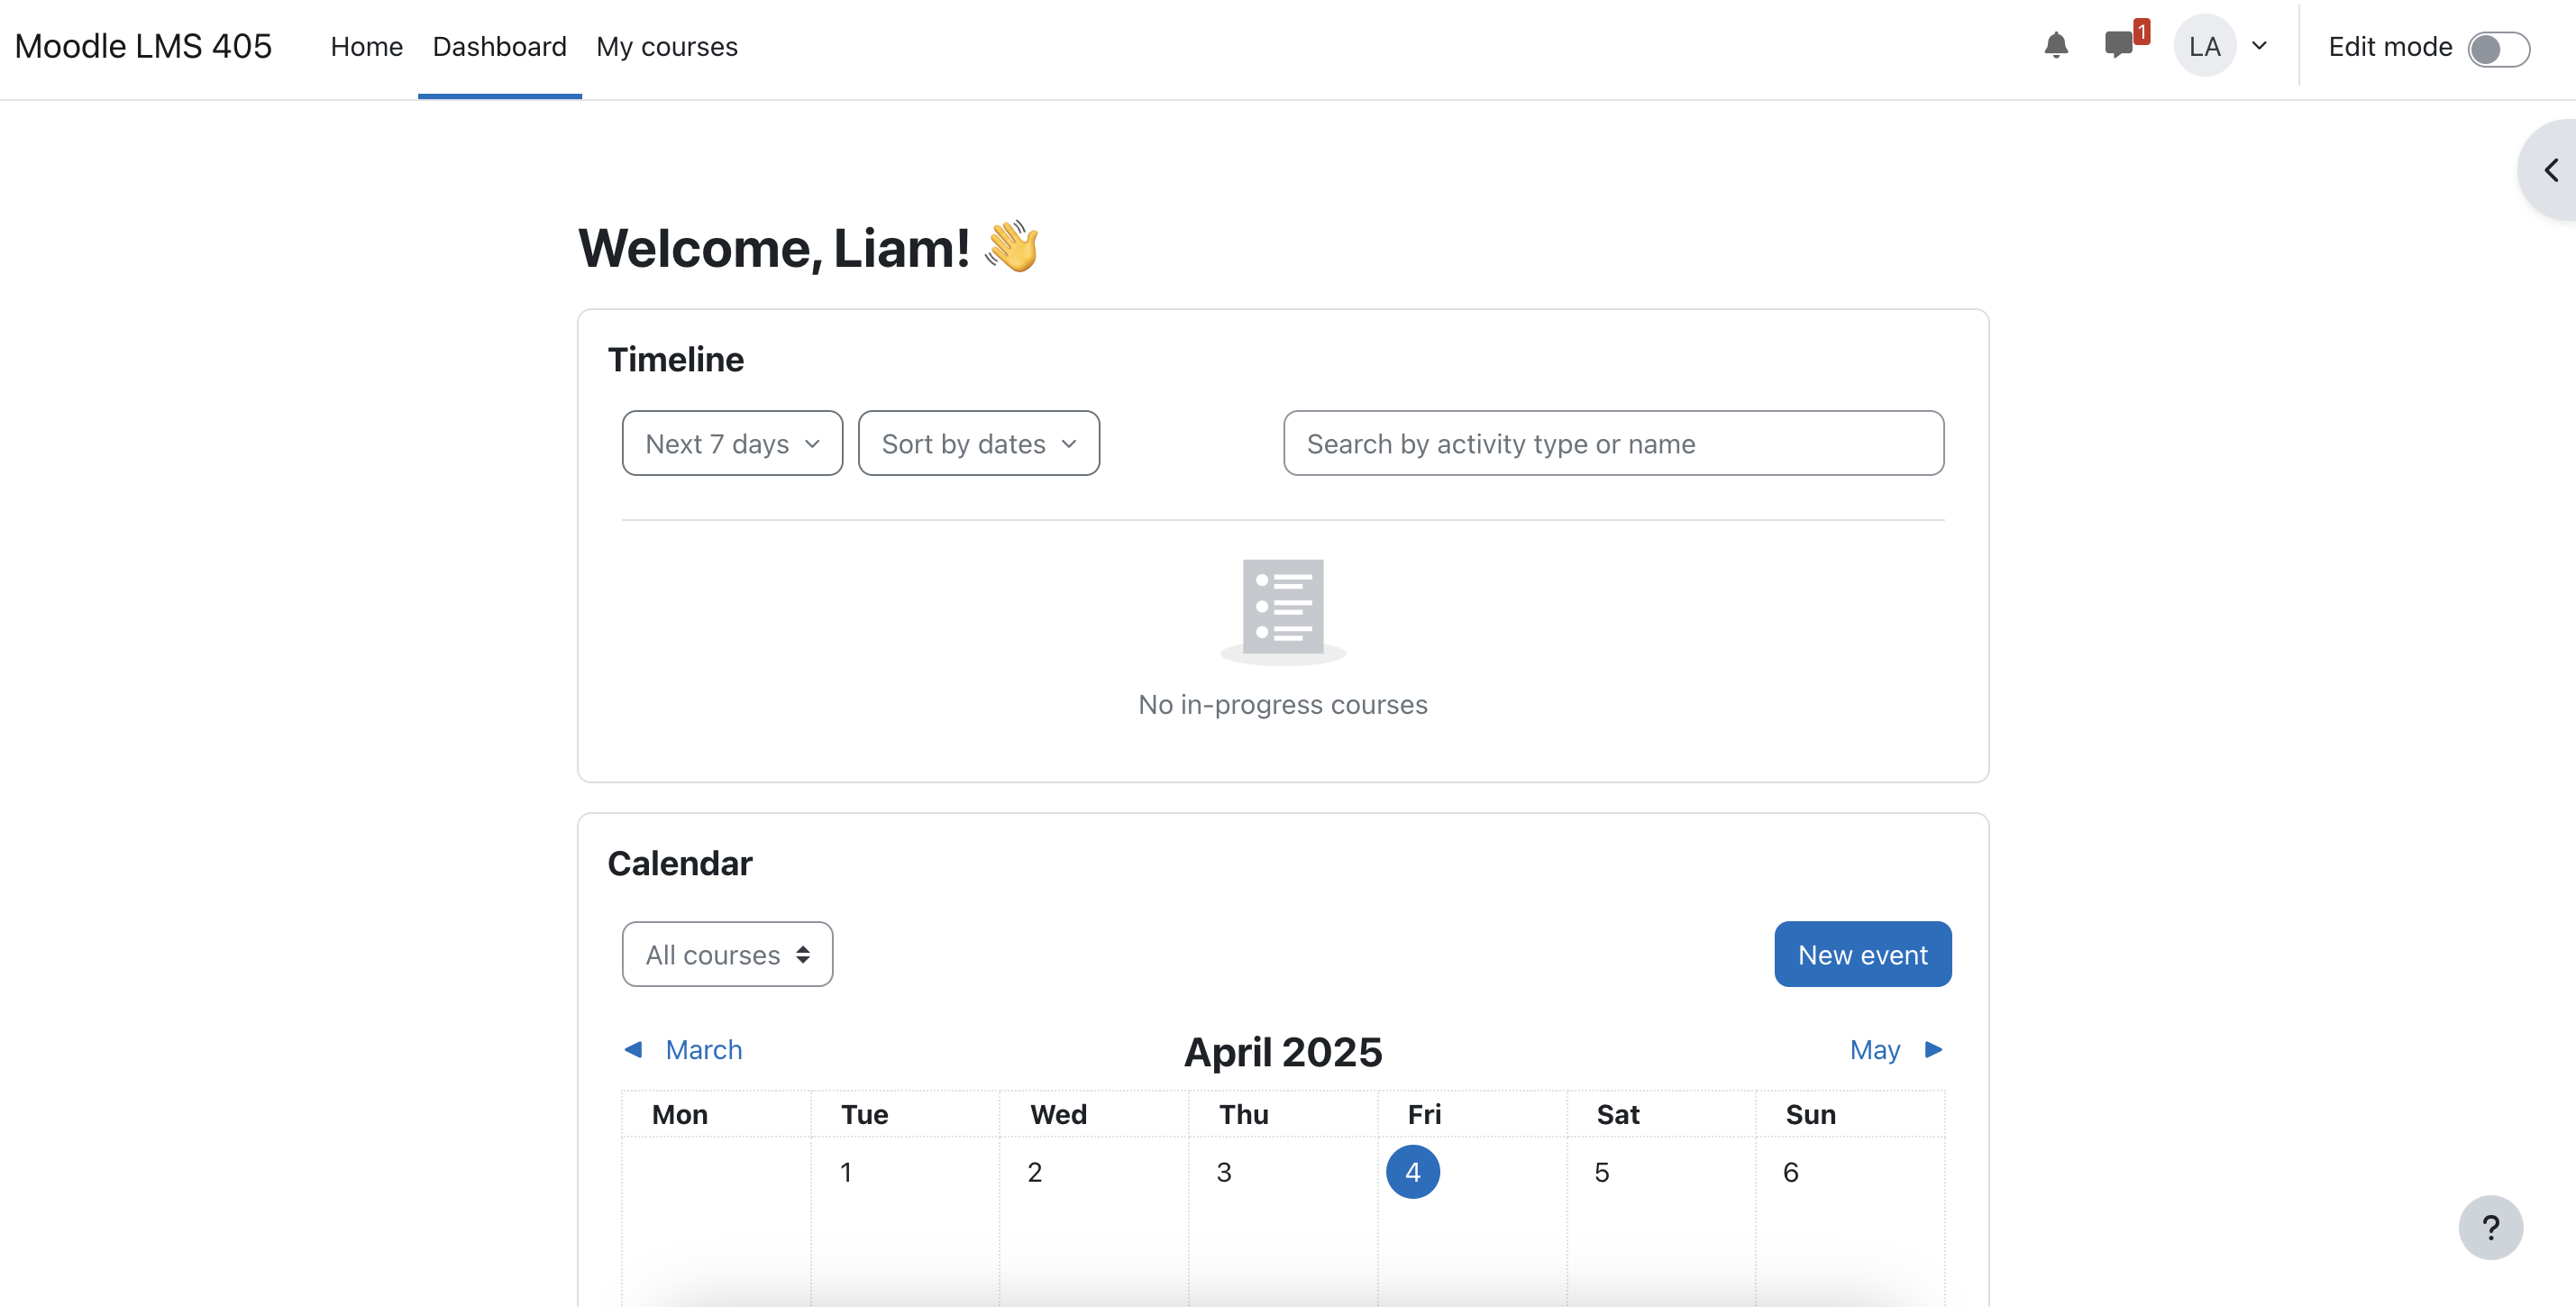Expand the user menu chevron
This screenshot has width=2576, height=1307.
(2259, 46)
